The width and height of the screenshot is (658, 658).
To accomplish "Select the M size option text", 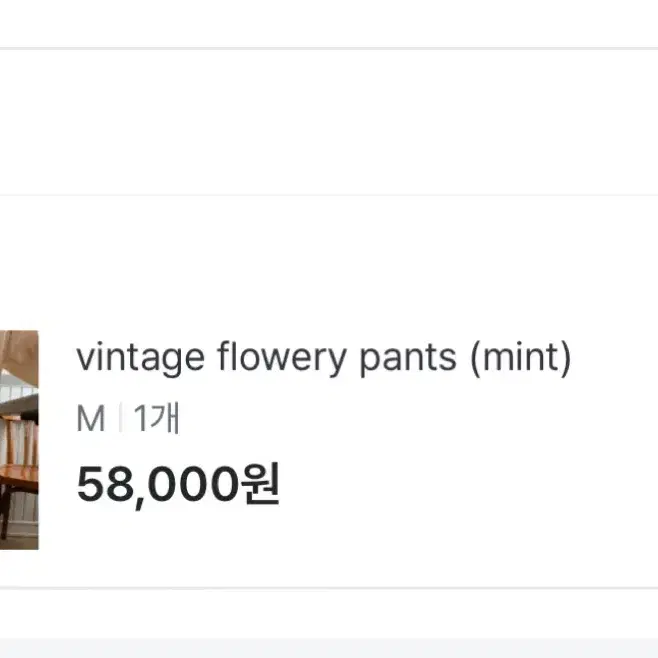I will 91,418.
